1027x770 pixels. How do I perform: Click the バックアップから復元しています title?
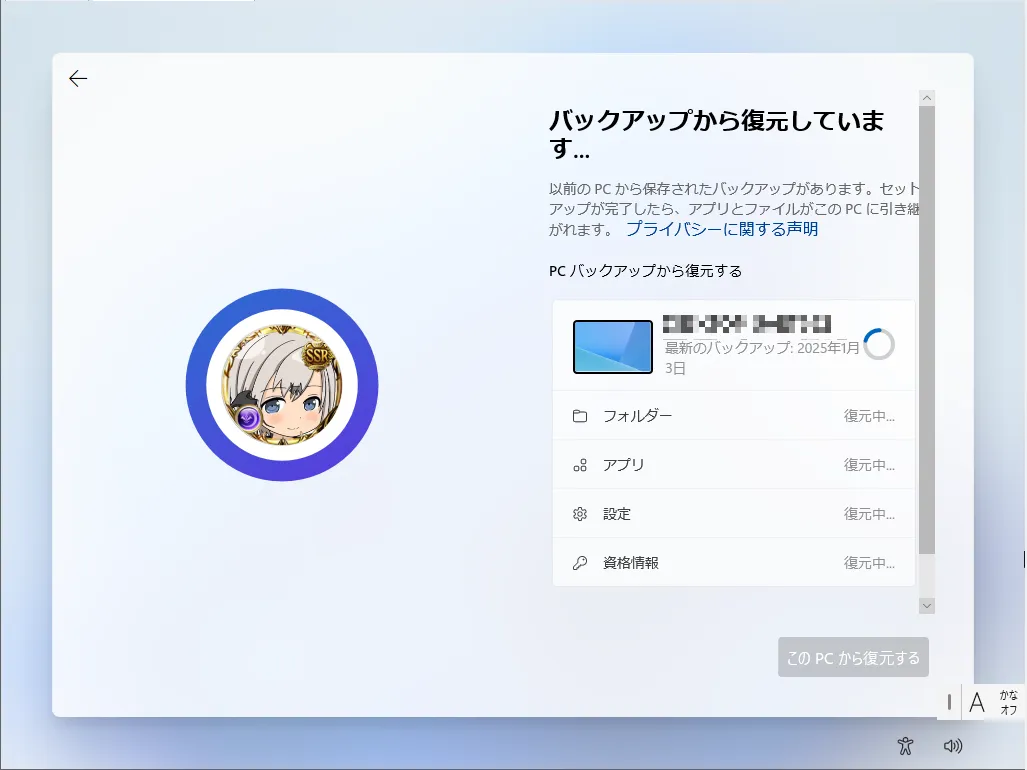point(717,134)
